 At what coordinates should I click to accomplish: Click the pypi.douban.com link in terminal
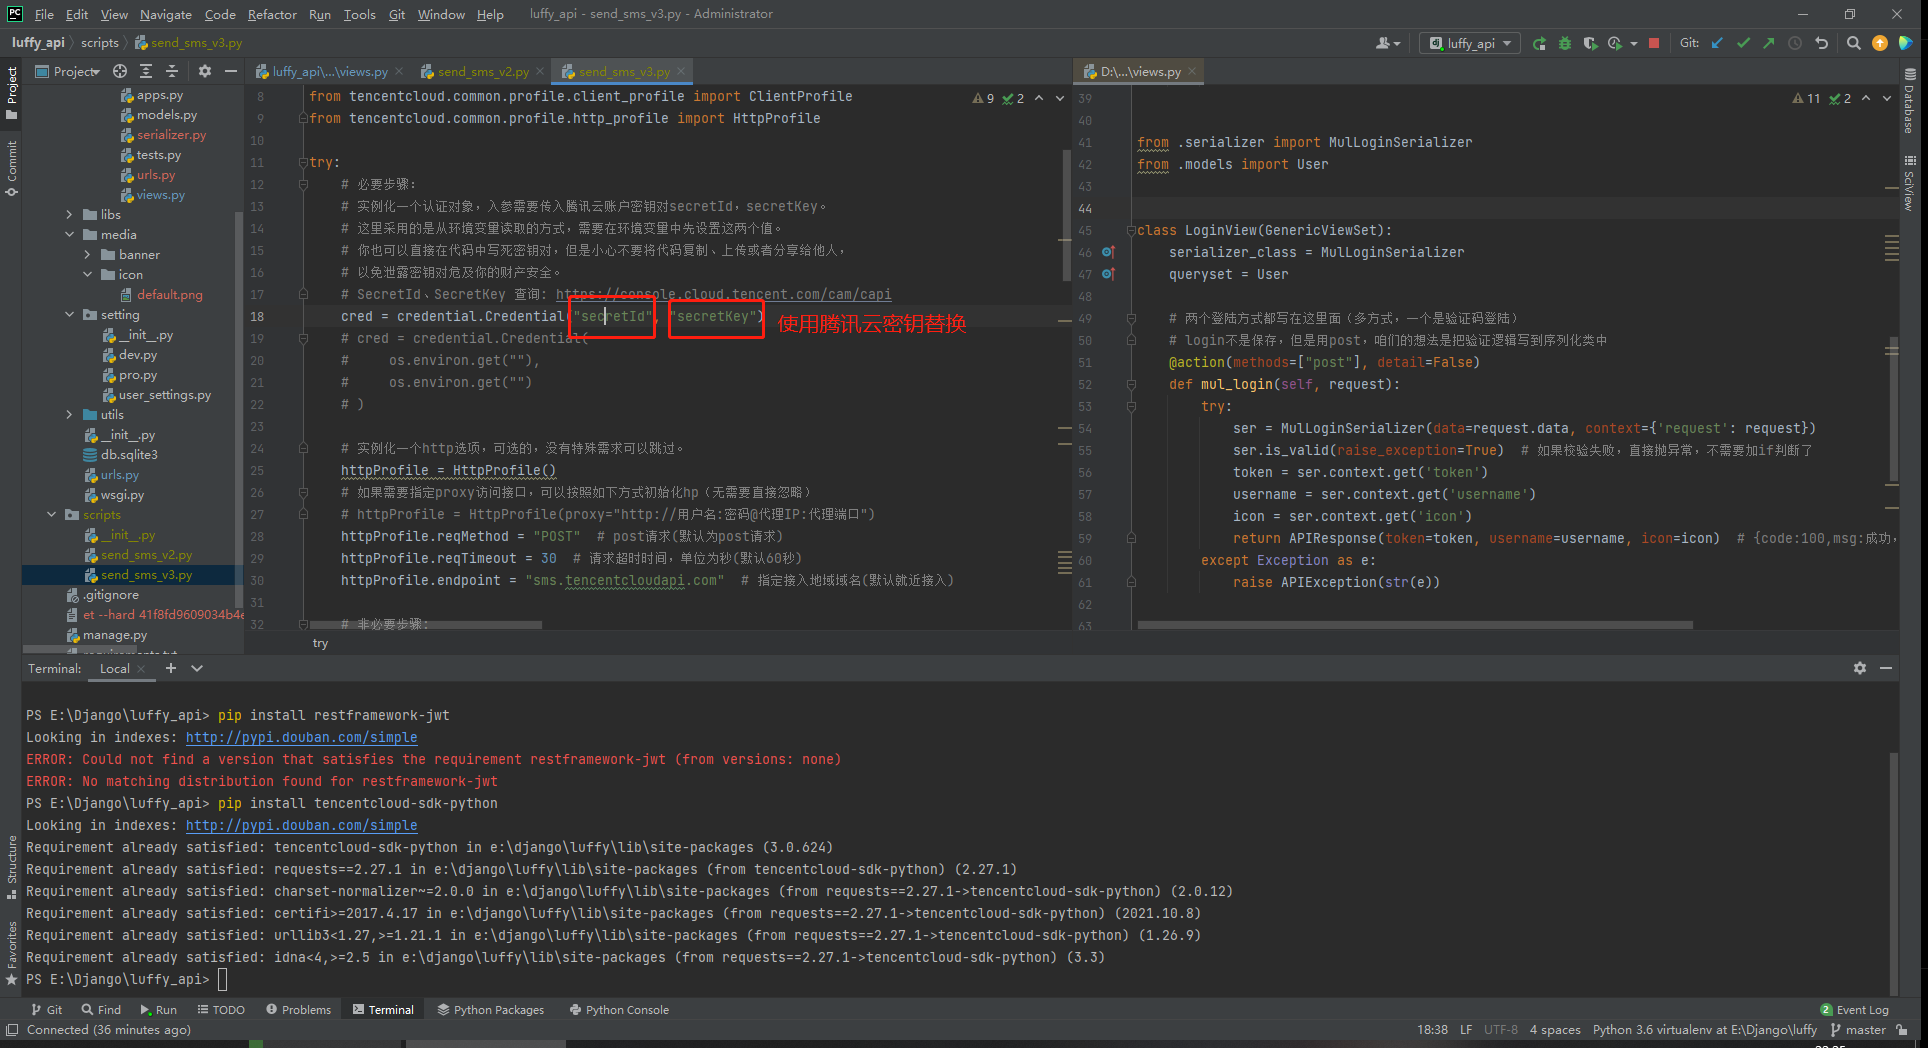(301, 738)
